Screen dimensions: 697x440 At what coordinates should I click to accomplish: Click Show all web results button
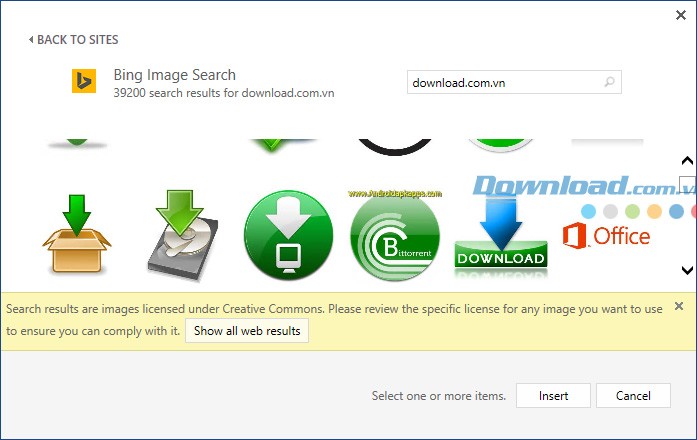247,331
